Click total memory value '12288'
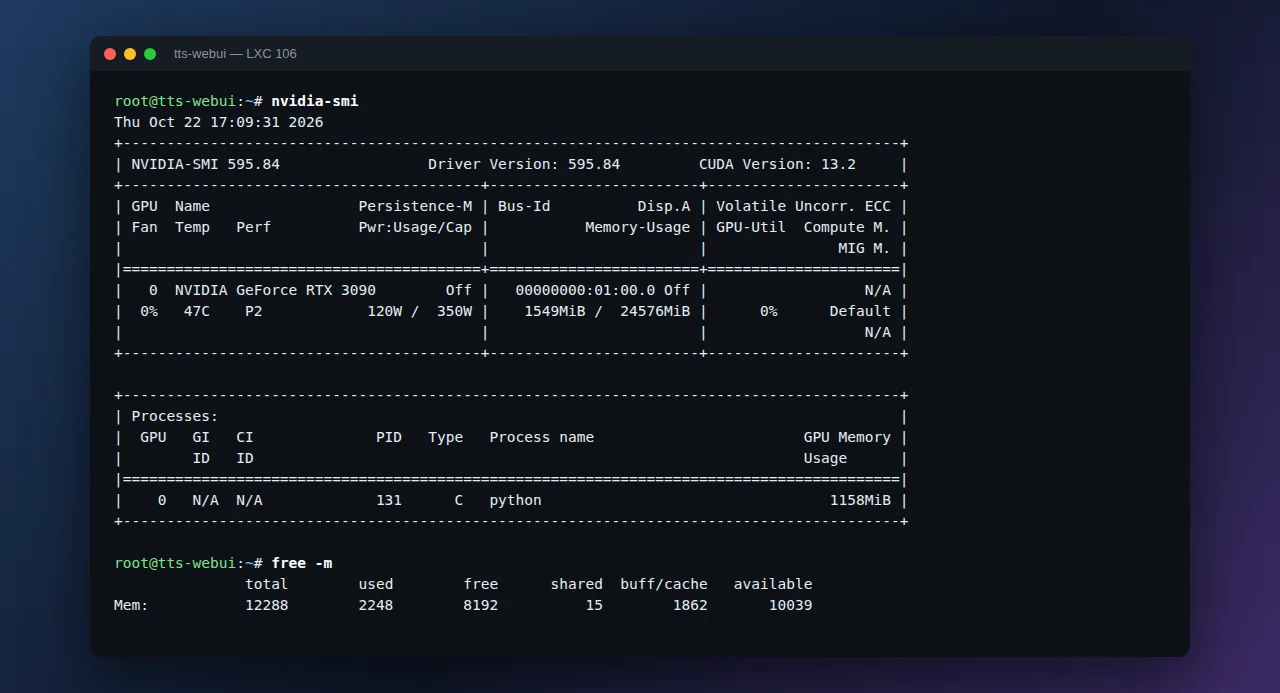 click(x=267, y=605)
